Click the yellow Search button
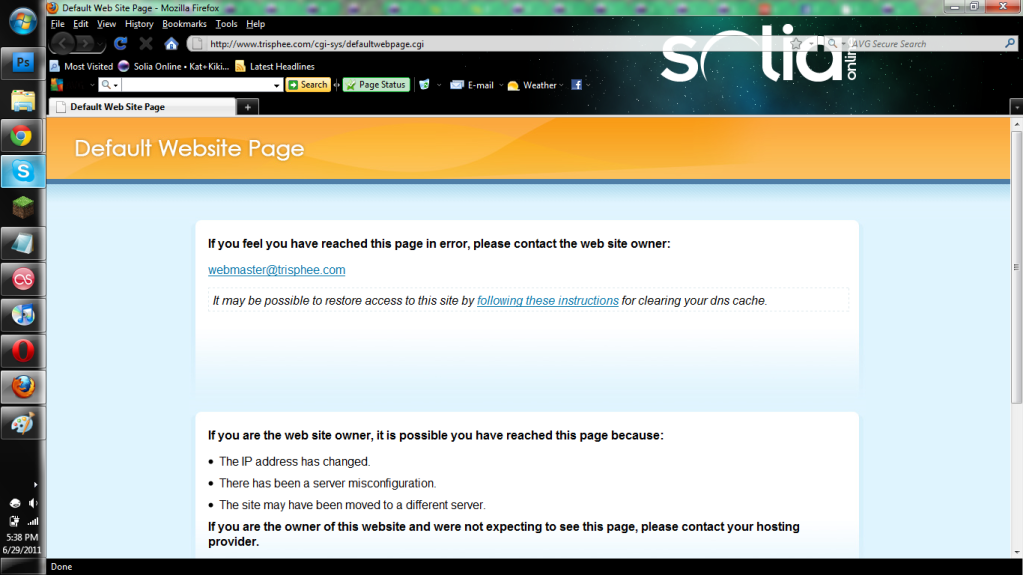Viewport: 1023px width, 575px height. [308, 85]
